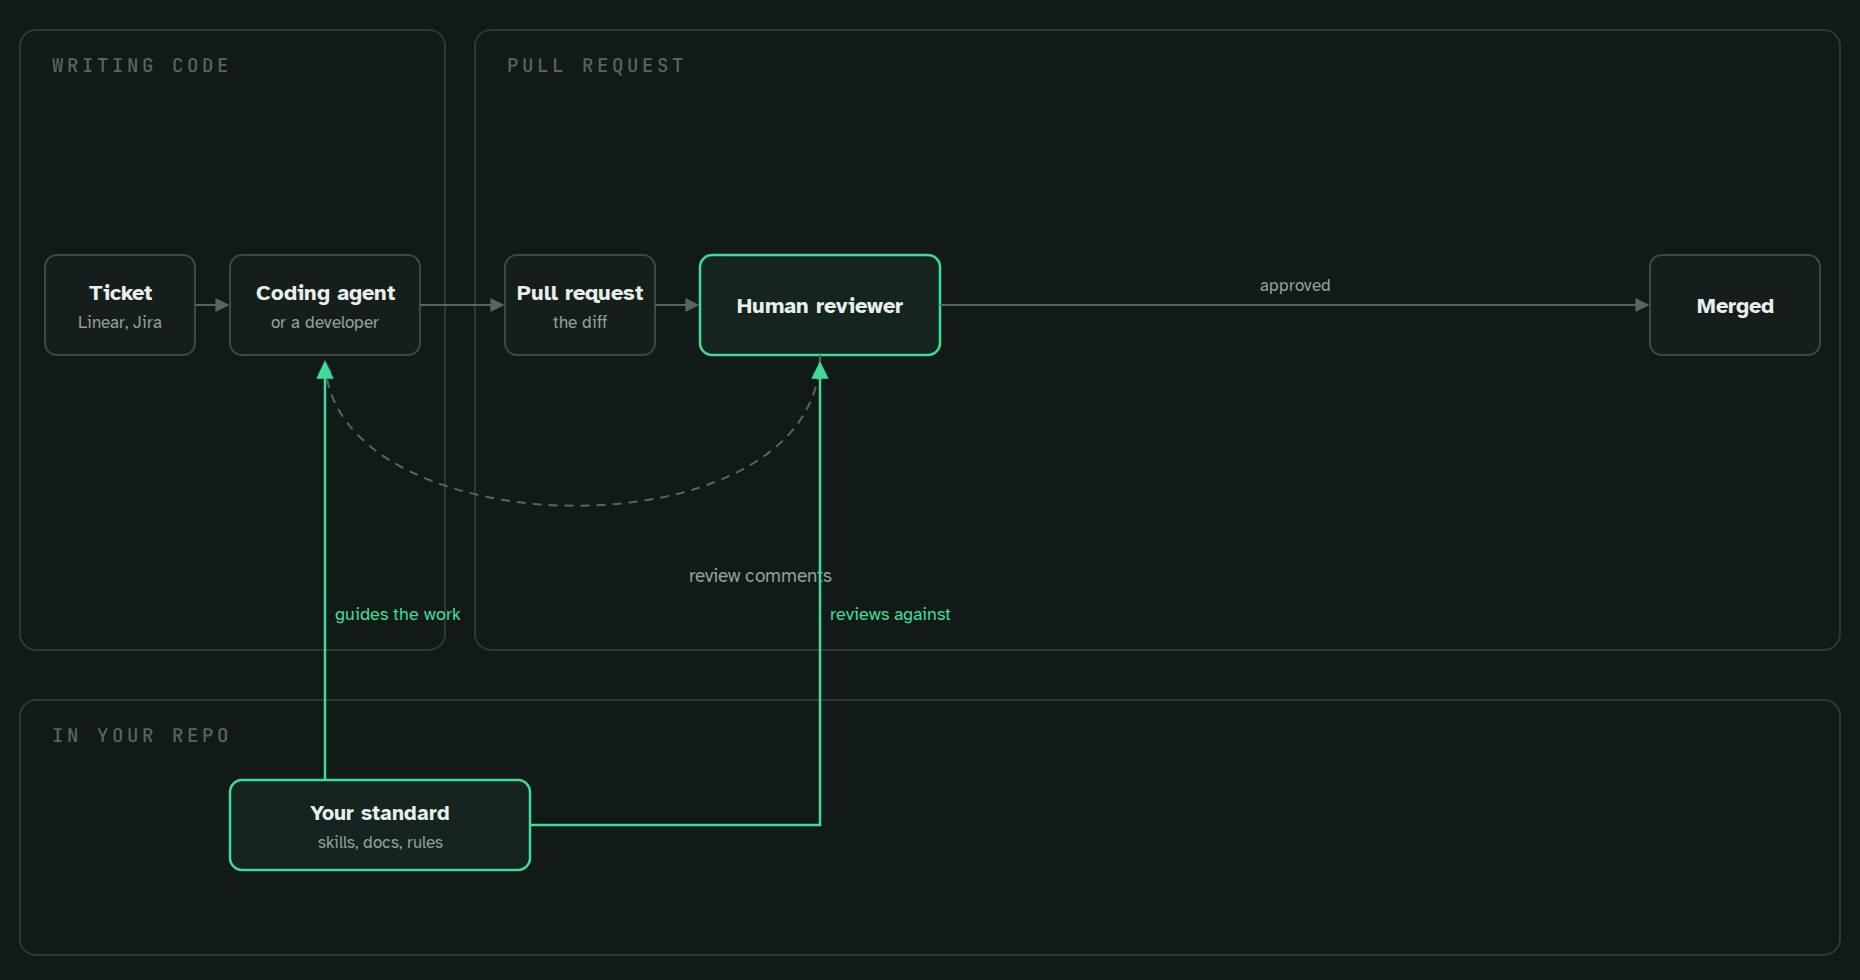Click the approved edge label
The height and width of the screenshot is (980, 1860).
pos(1295,285)
